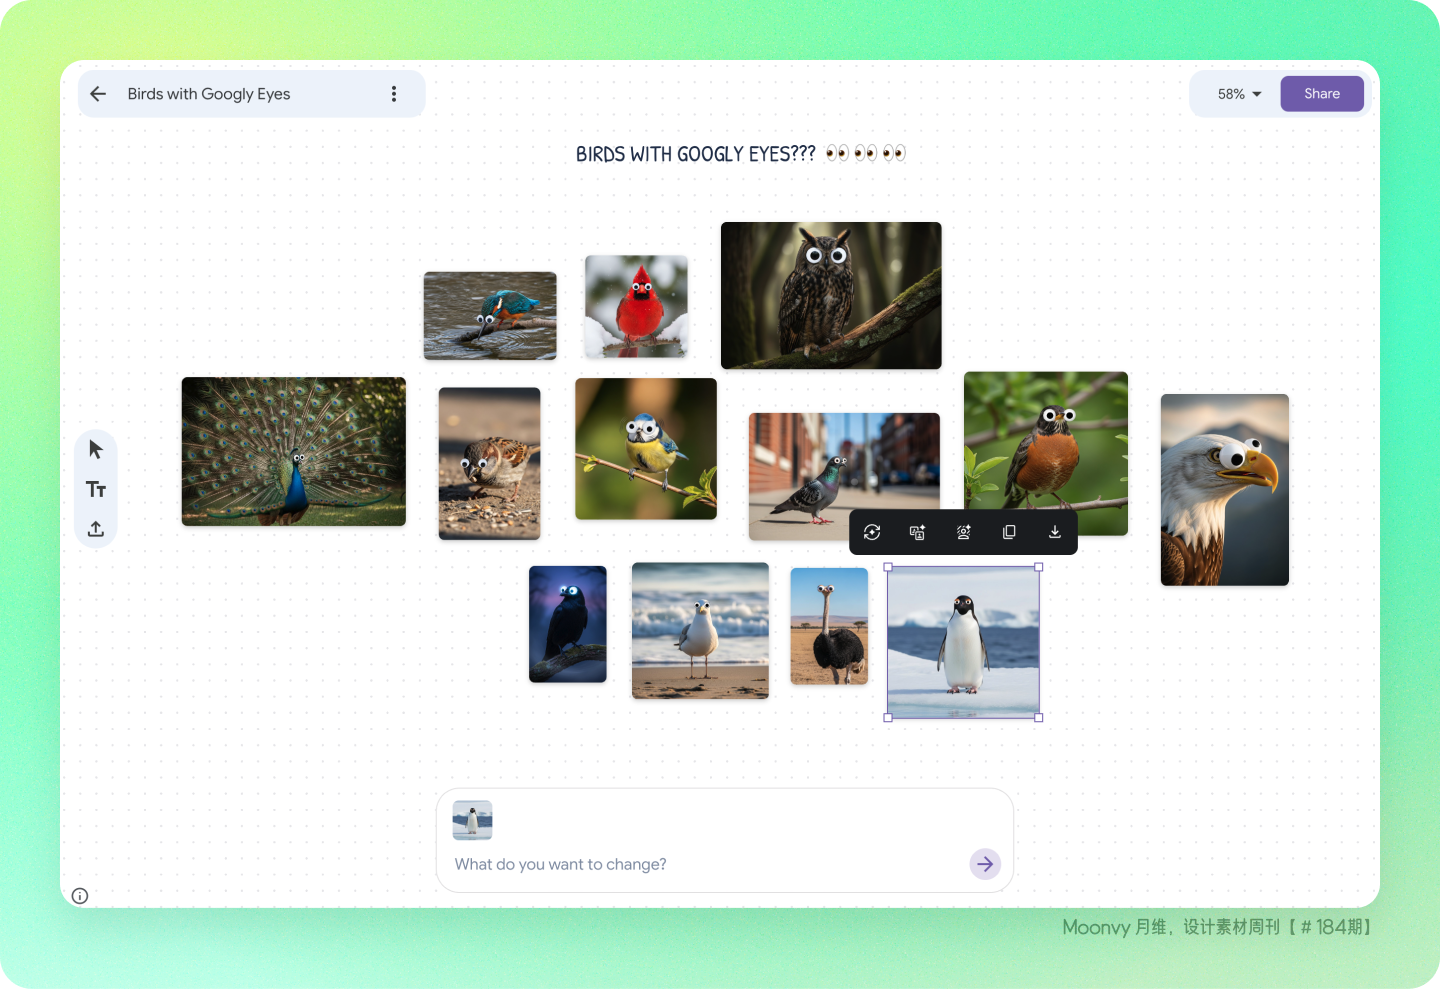The height and width of the screenshot is (989, 1440).
Task: Click the upload icon in left toolbar
Action: coord(96,529)
